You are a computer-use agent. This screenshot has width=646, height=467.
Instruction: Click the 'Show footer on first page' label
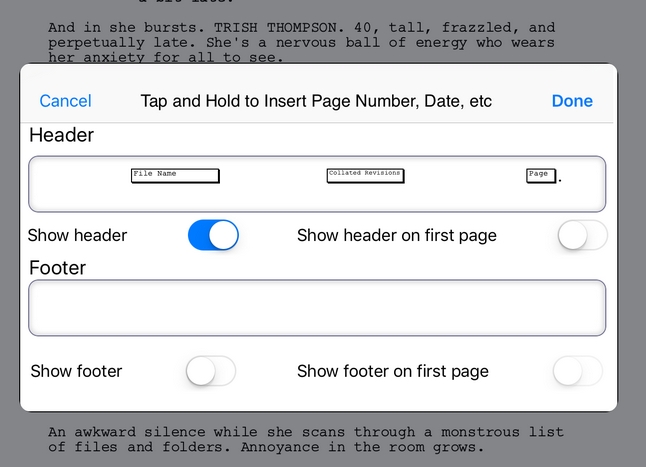click(393, 371)
